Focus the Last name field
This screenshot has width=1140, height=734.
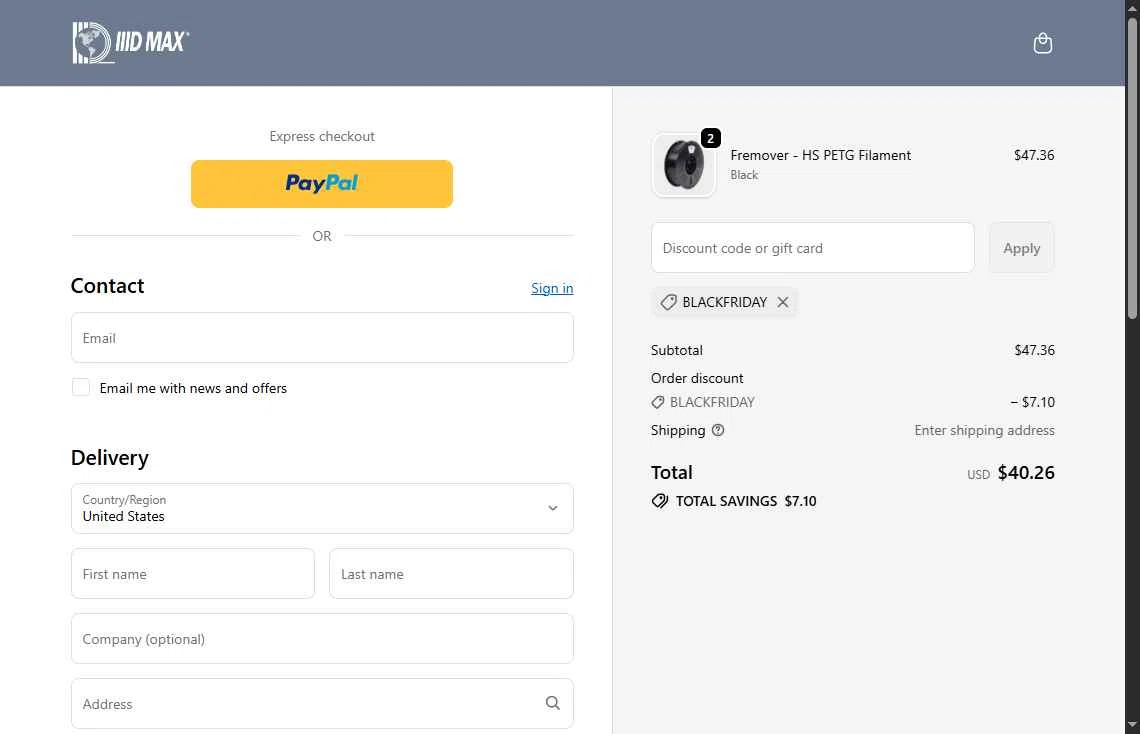point(451,573)
